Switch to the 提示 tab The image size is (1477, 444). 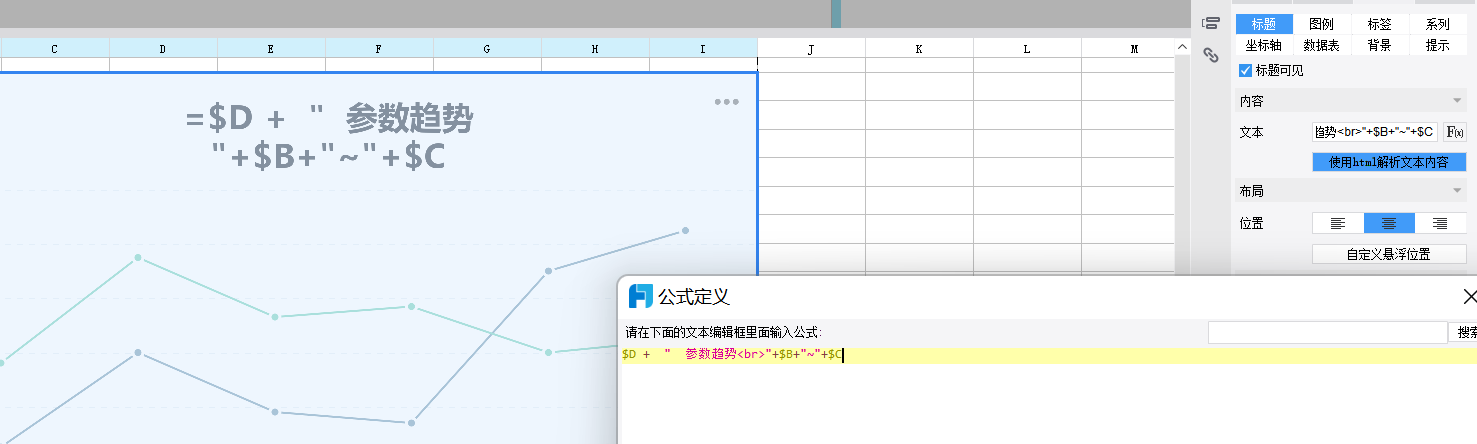click(x=1438, y=45)
